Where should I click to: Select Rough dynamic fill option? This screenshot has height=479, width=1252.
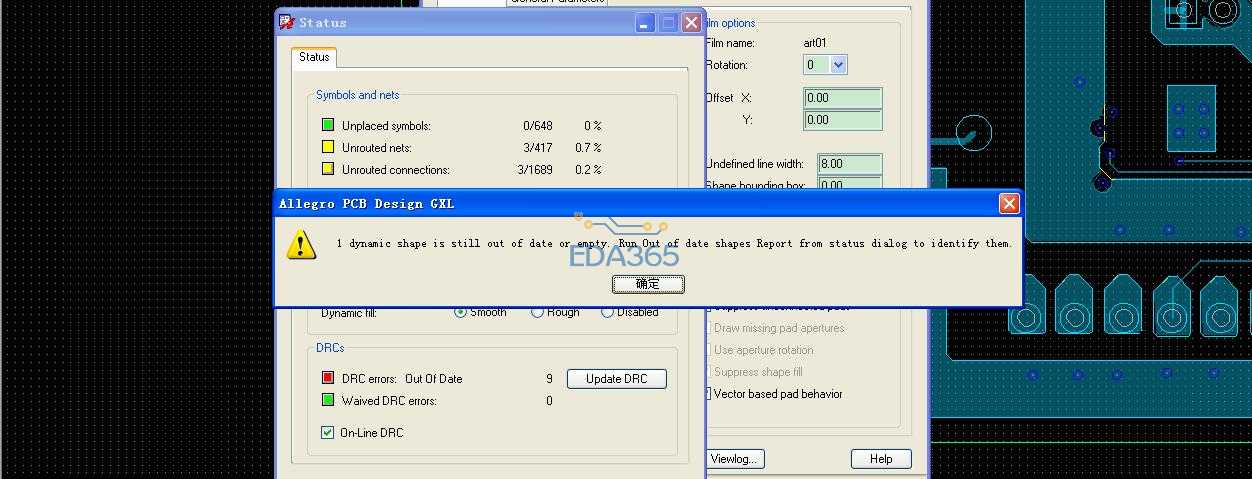(537, 312)
